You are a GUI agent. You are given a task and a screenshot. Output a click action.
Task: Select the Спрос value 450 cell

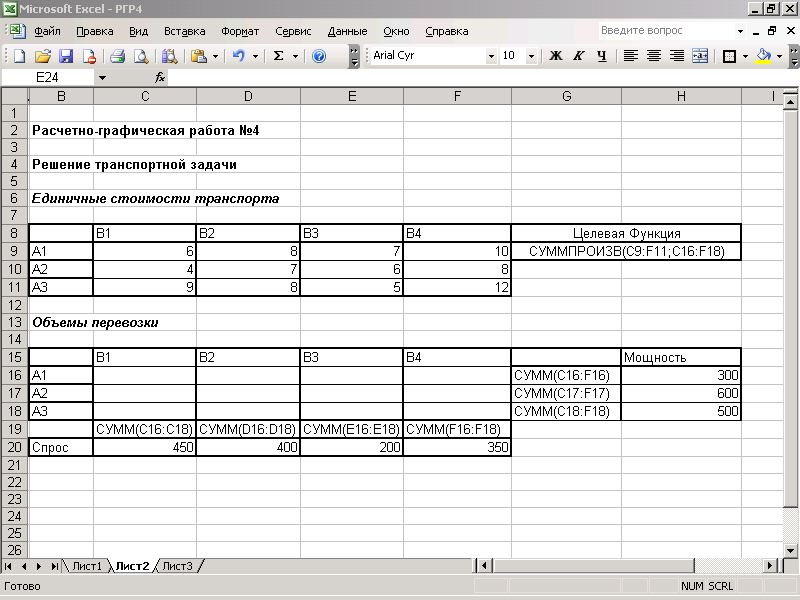click(144, 447)
